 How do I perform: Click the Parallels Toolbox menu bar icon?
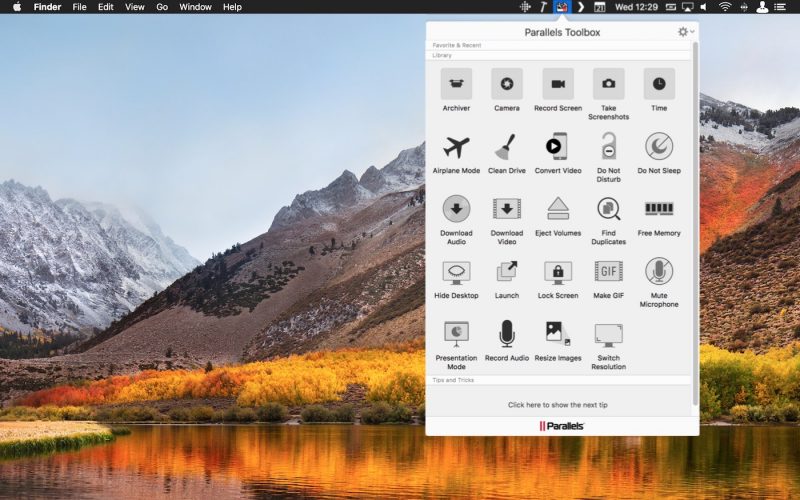point(562,7)
